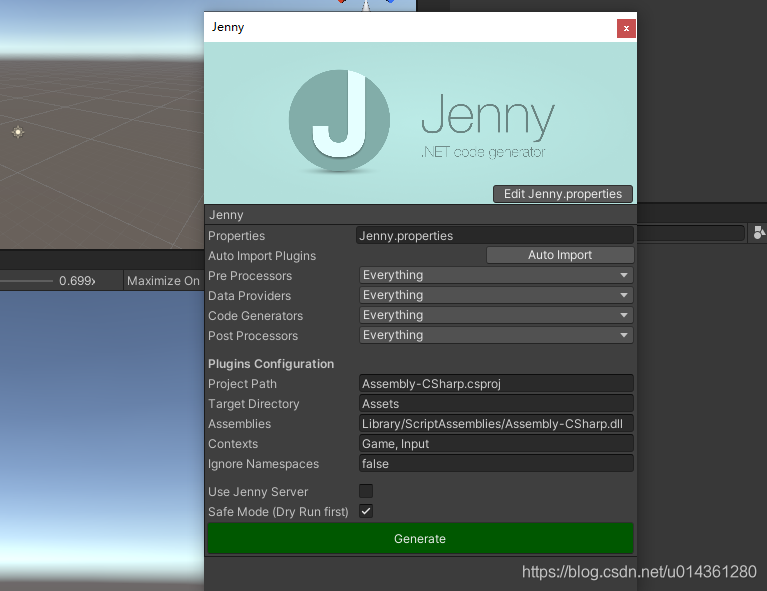This screenshot has width=767, height=591.
Task: Click the Jenny window title text
Action: click(227, 27)
